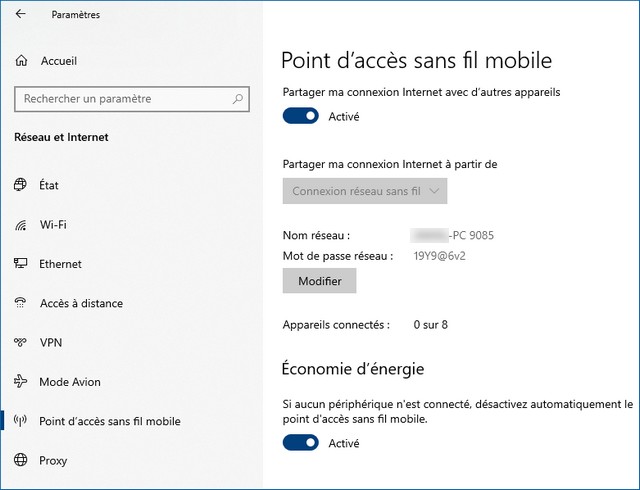Screen dimensions: 640x490
Task: Click the Mode Avion airplane icon
Action: click(x=20, y=381)
